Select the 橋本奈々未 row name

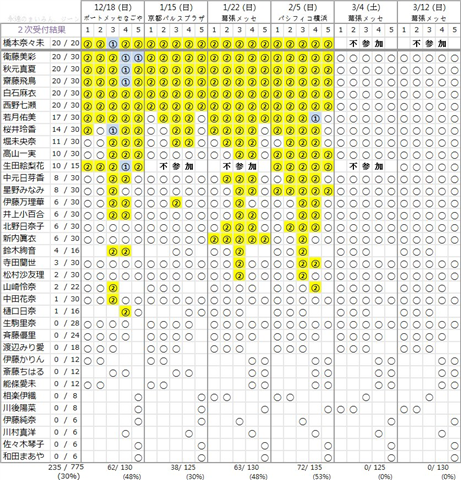pyautogui.click(x=23, y=43)
